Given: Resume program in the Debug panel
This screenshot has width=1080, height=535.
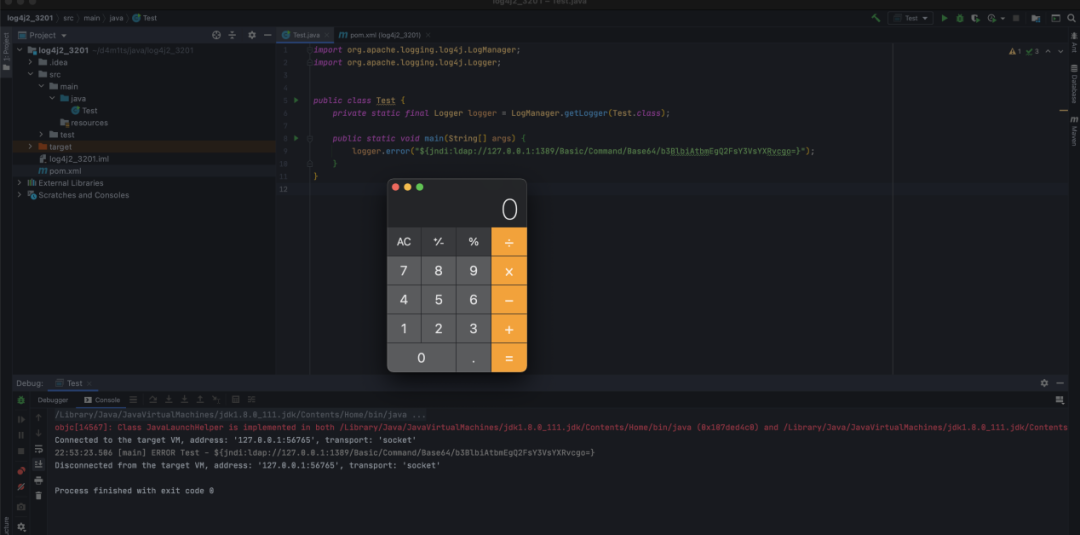Looking at the screenshot, I should (x=21, y=419).
